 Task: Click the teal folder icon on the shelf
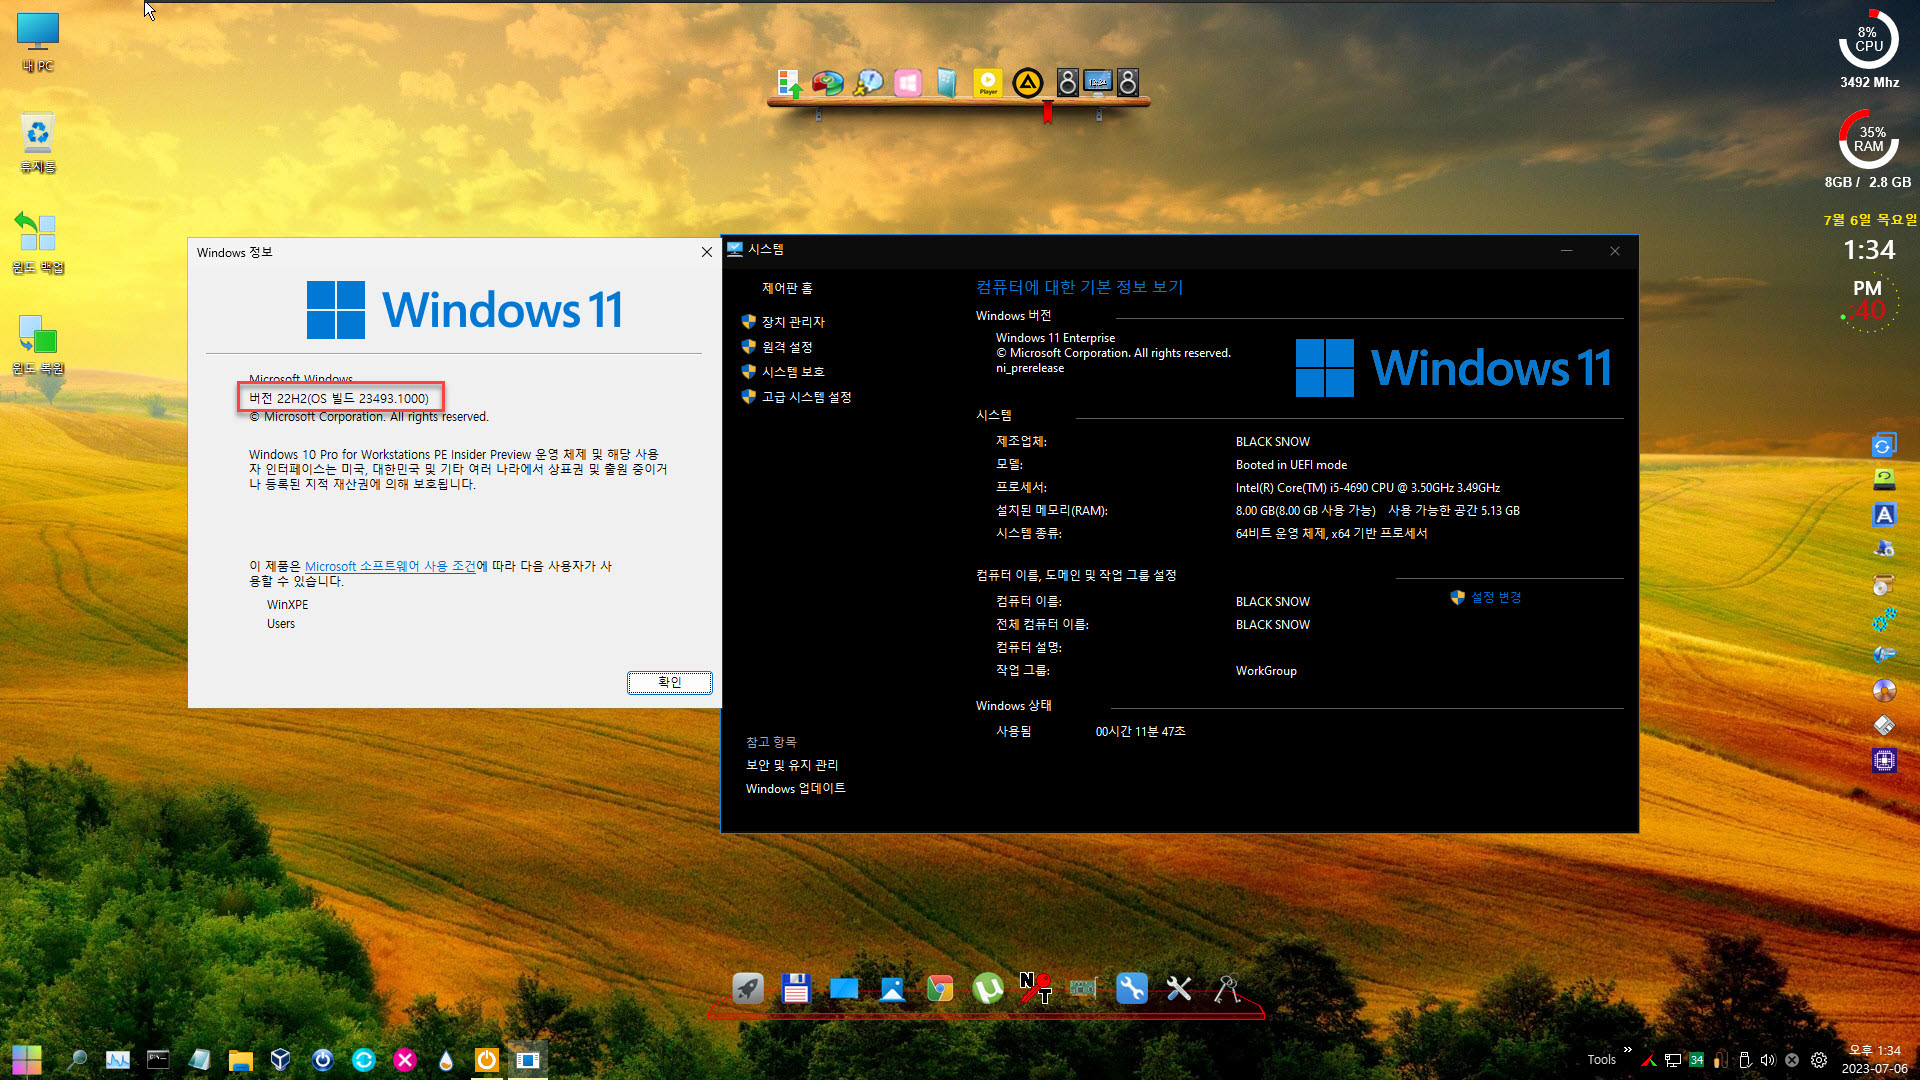point(947,83)
